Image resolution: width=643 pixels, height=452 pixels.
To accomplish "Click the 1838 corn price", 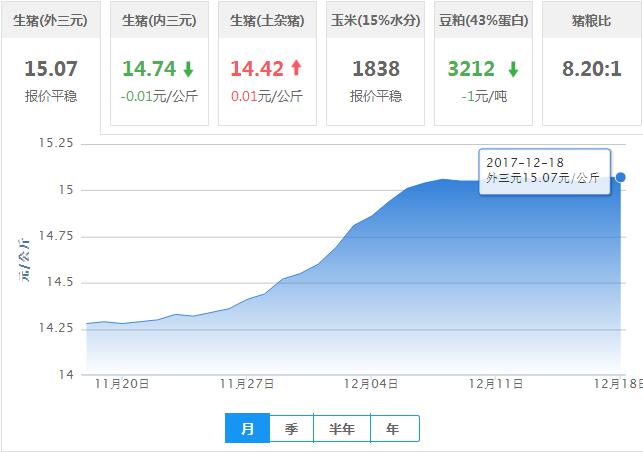I will [376, 68].
